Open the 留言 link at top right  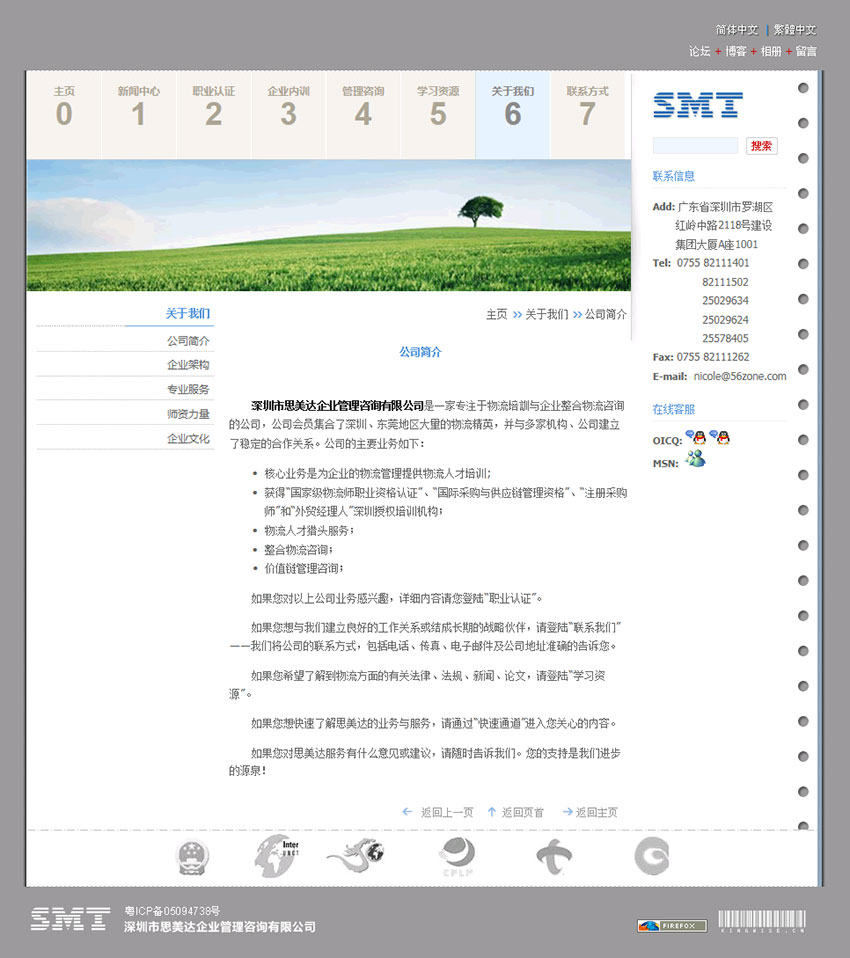806,51
